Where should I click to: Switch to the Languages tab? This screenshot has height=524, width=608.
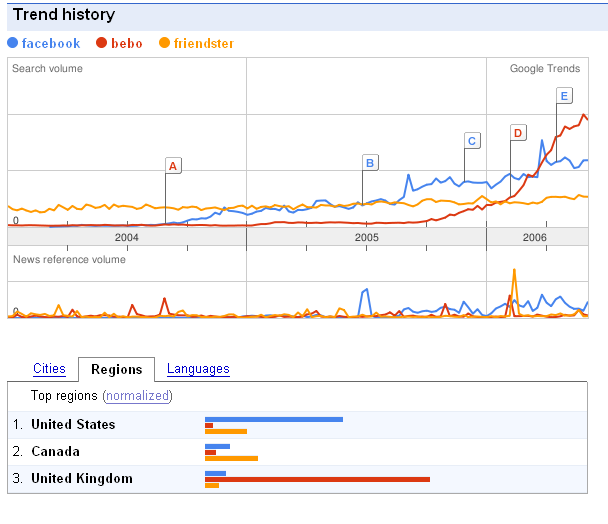pos(198,369)
